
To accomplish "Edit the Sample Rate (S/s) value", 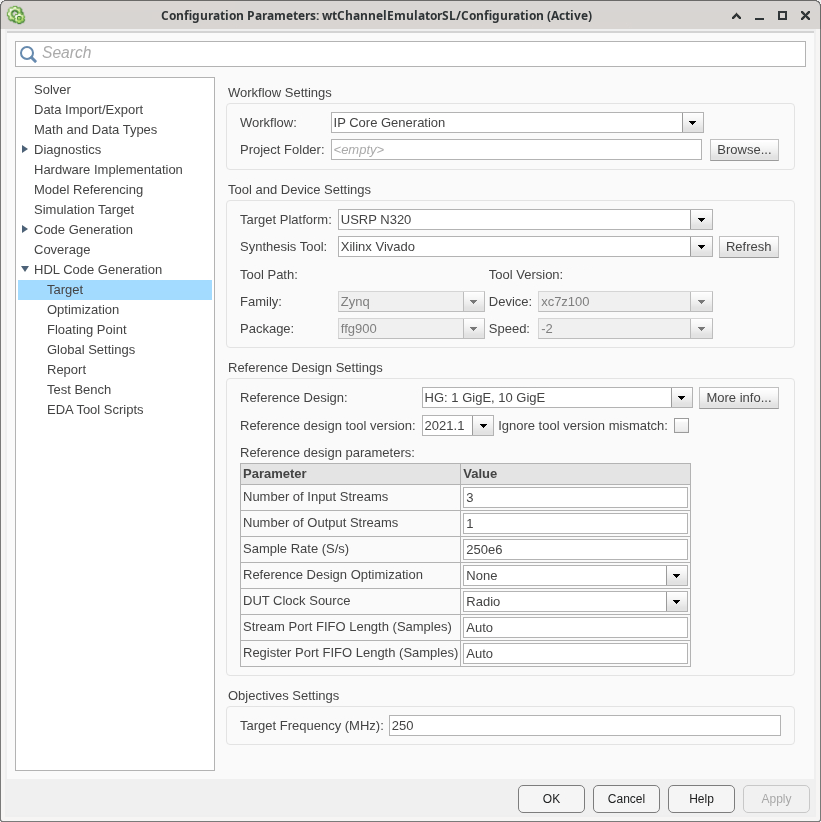I will point(575,549).
